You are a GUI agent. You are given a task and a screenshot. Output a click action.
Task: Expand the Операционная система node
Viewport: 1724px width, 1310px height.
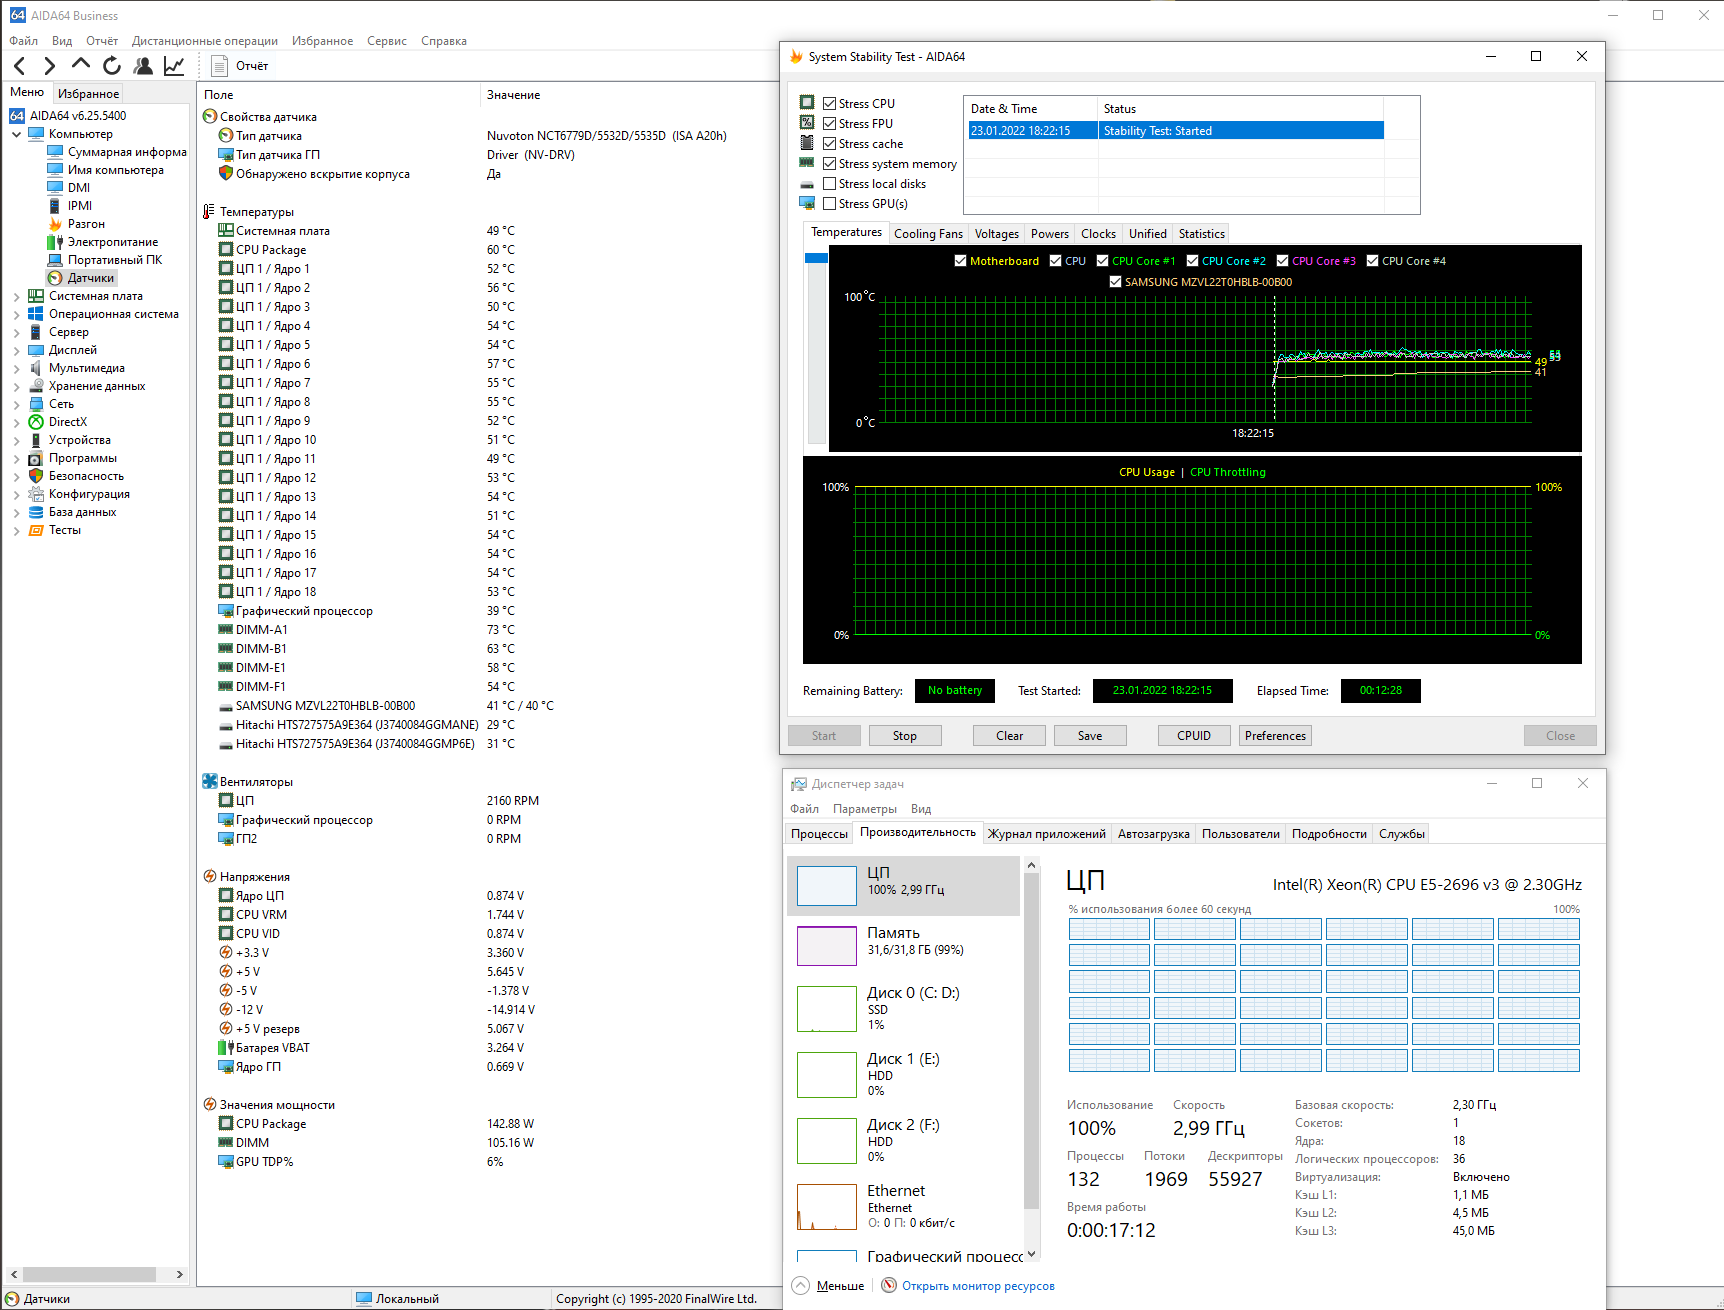click(16, 314)
